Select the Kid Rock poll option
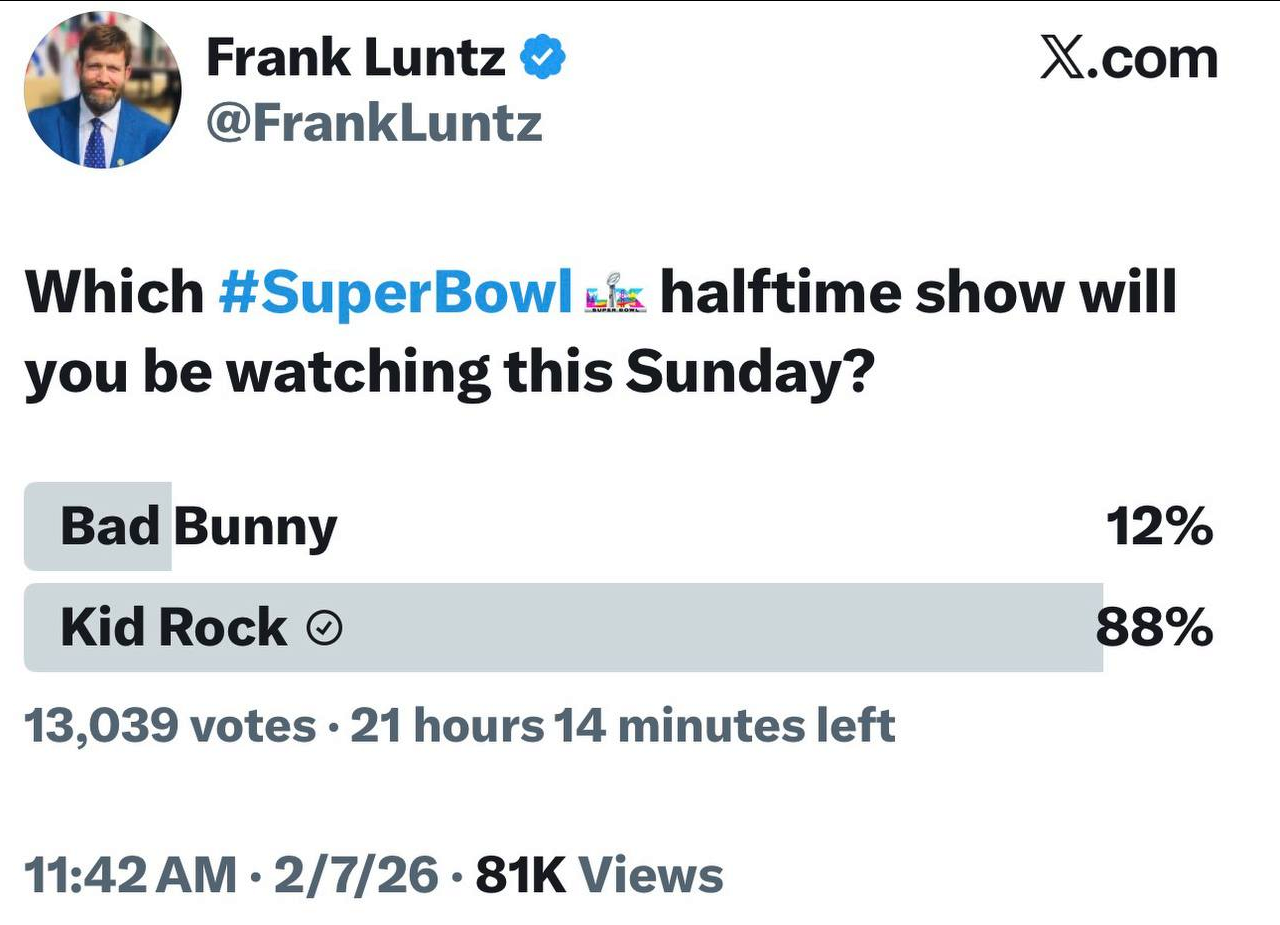Viewport: 1280px width, 925px height. pyautogui.click(x=172, y=628)
